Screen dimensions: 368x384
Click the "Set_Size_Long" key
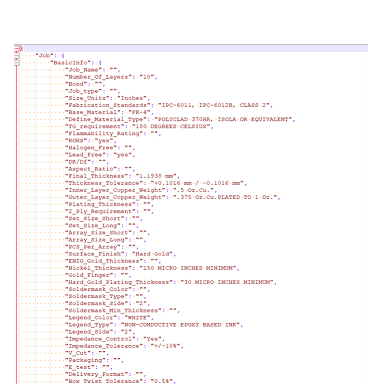(x=93, y=226)
